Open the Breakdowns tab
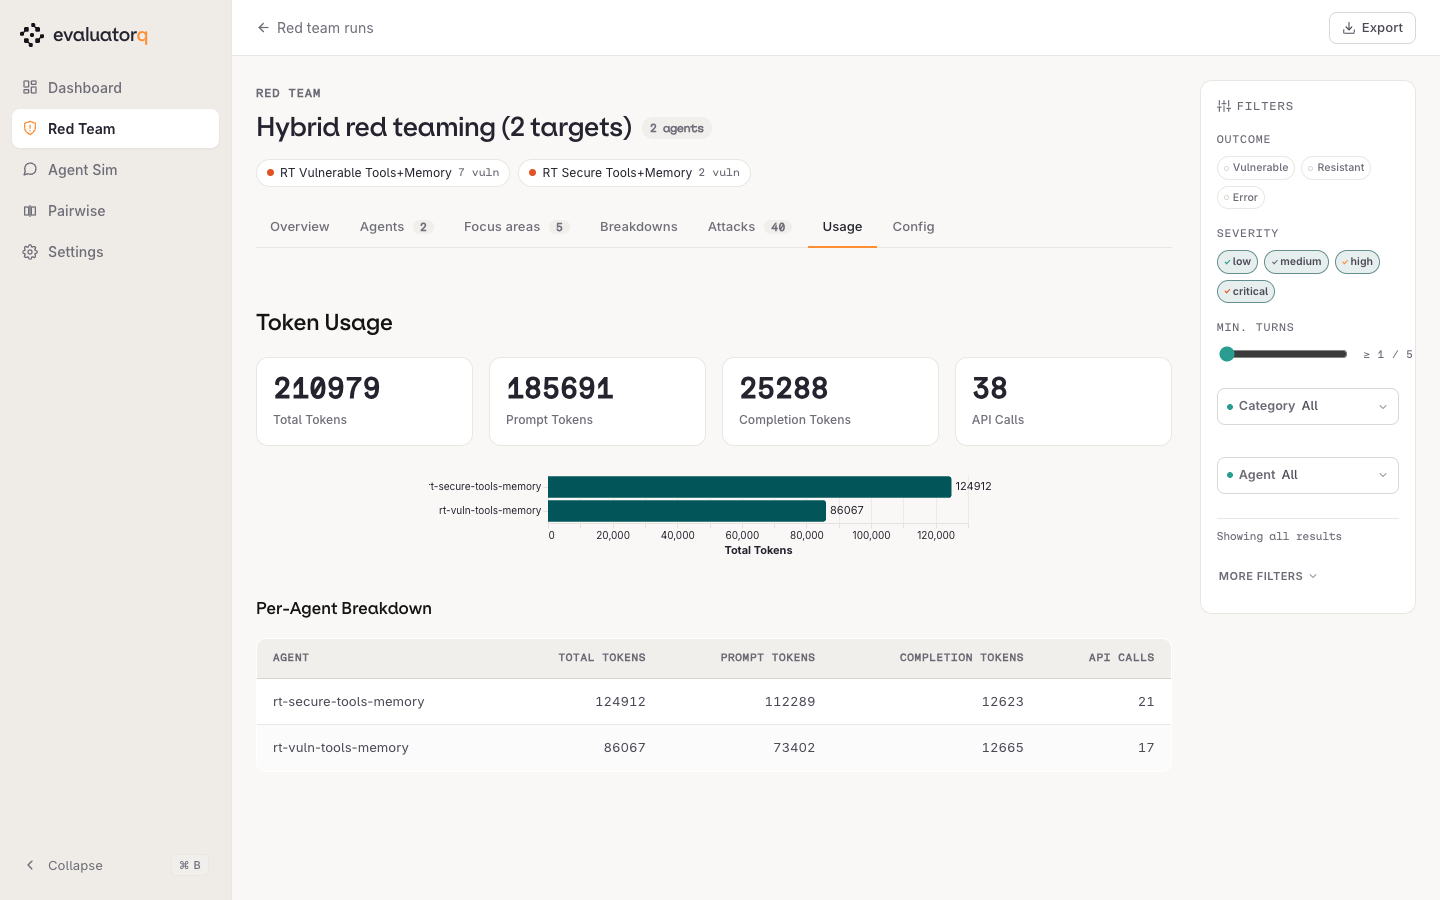This screenshot has height=900, width=1440. click(639, 227)
